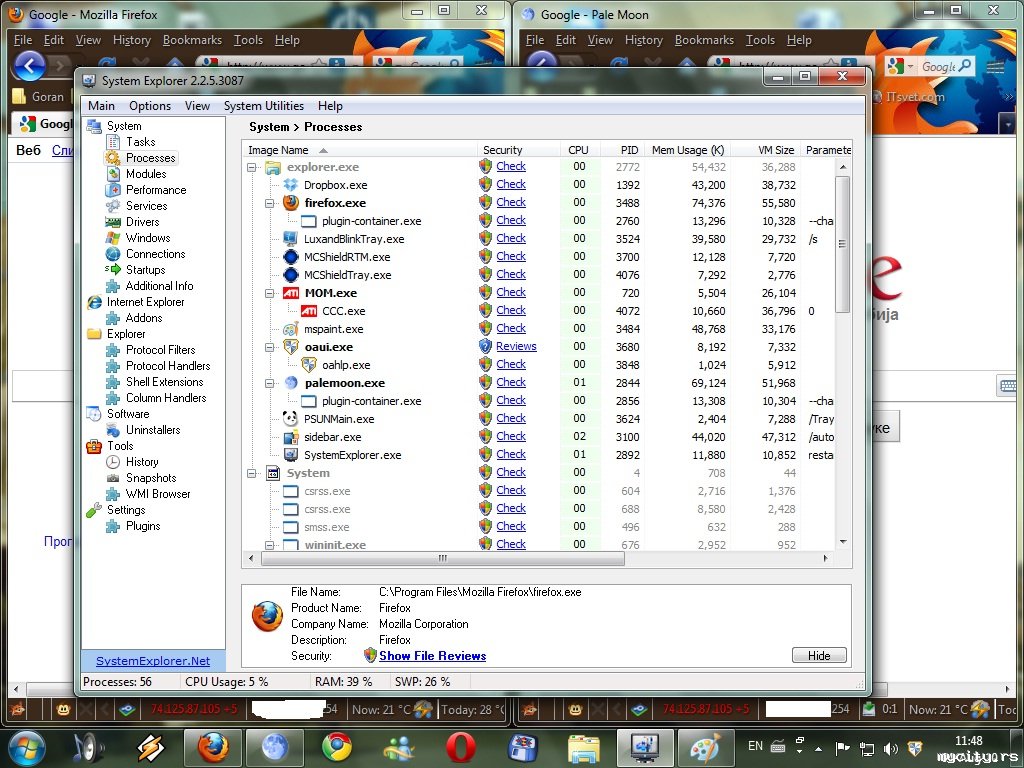Screen dimensions: 1024x768
Task: Open the Show File Reviews link
Action: [x=432, y=656]
